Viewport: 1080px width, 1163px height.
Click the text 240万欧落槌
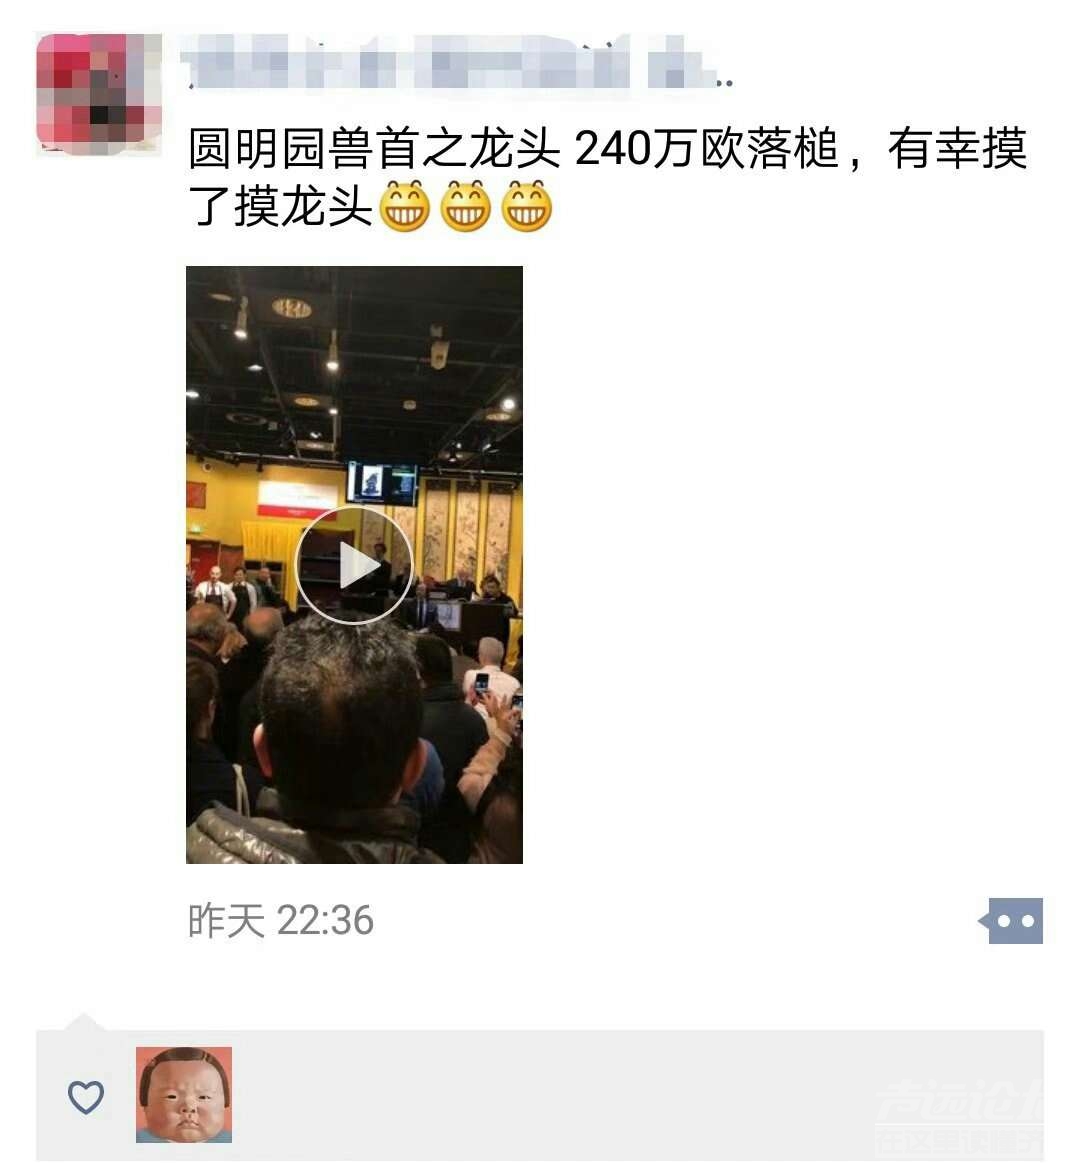coord(707,148)
